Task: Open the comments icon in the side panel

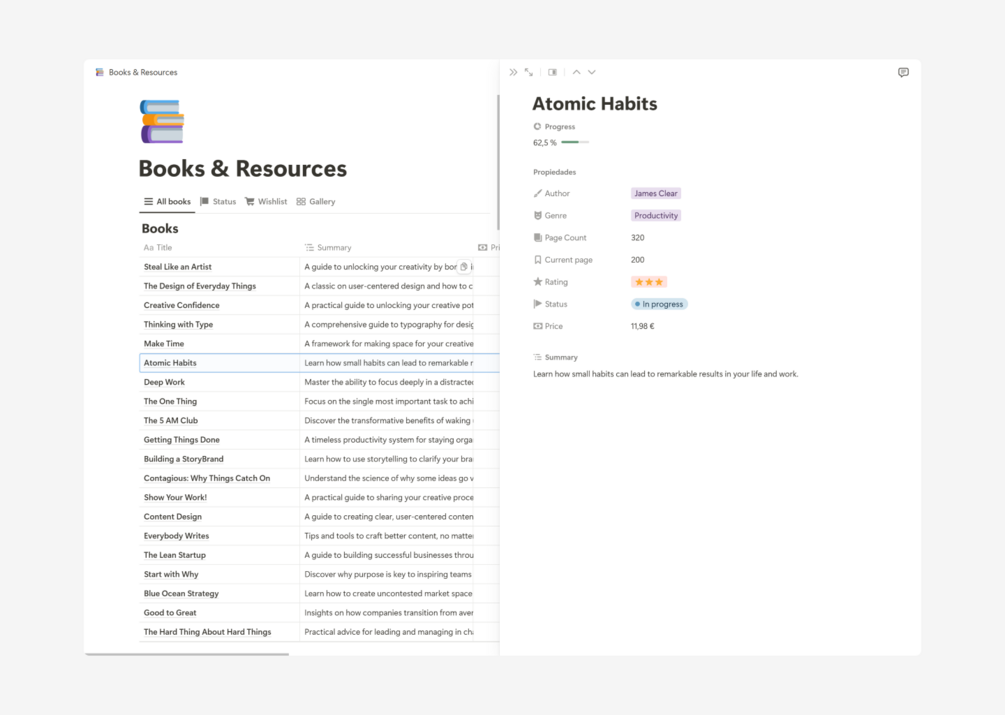Action: pyautogui.click(x=903, y=72)
